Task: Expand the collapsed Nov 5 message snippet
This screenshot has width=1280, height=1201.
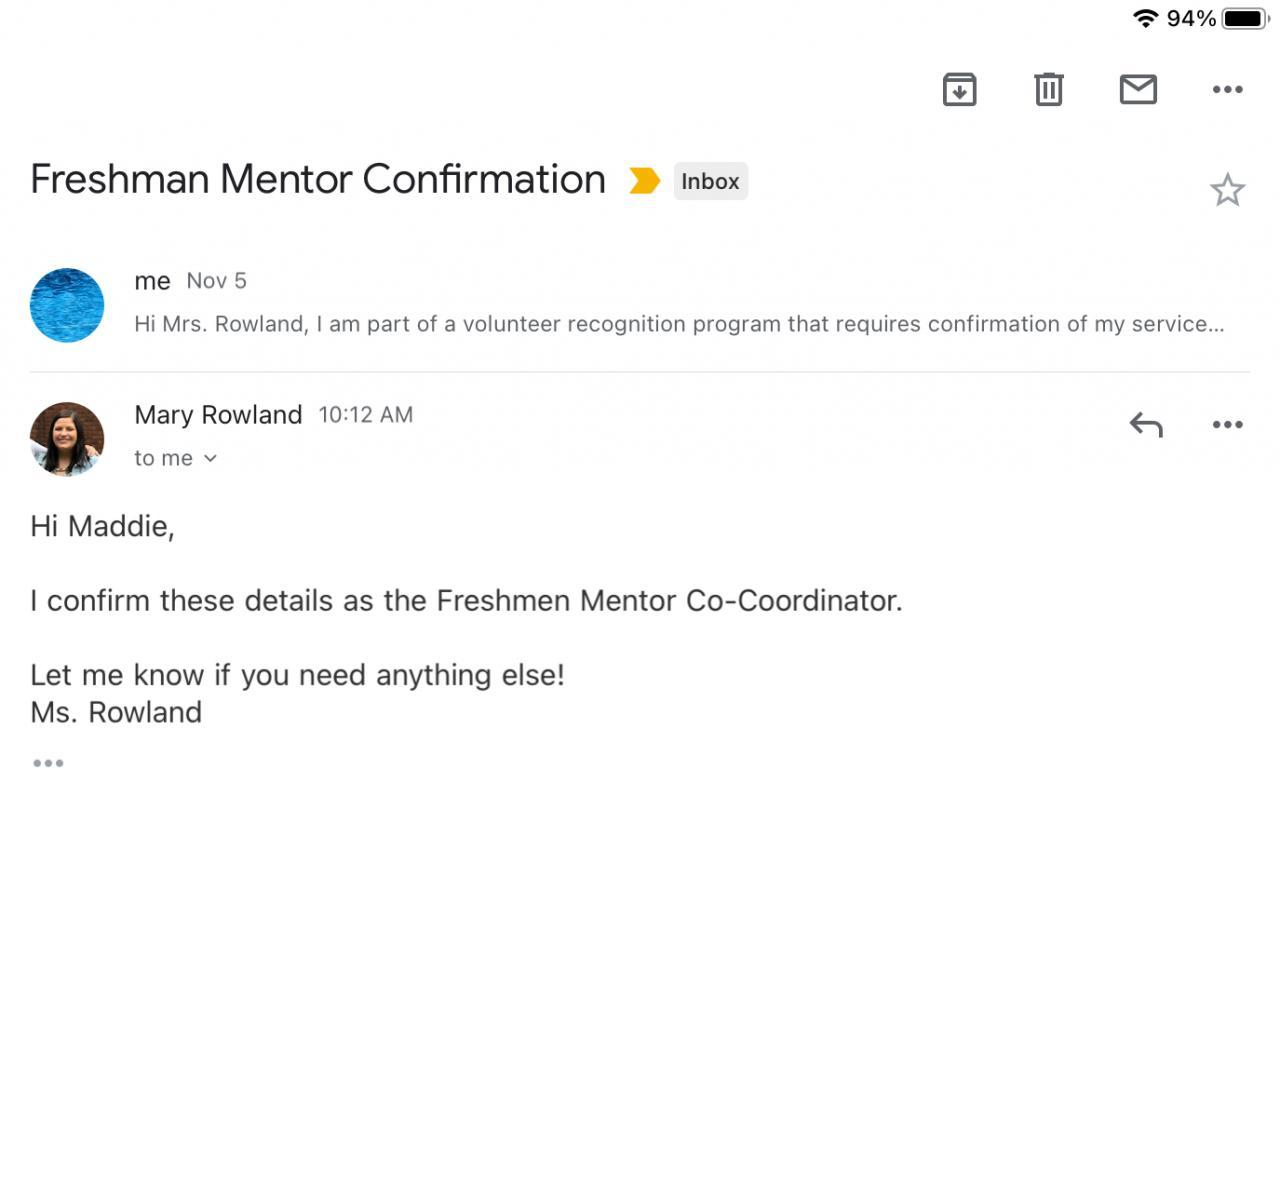Action: pos(678,324)
